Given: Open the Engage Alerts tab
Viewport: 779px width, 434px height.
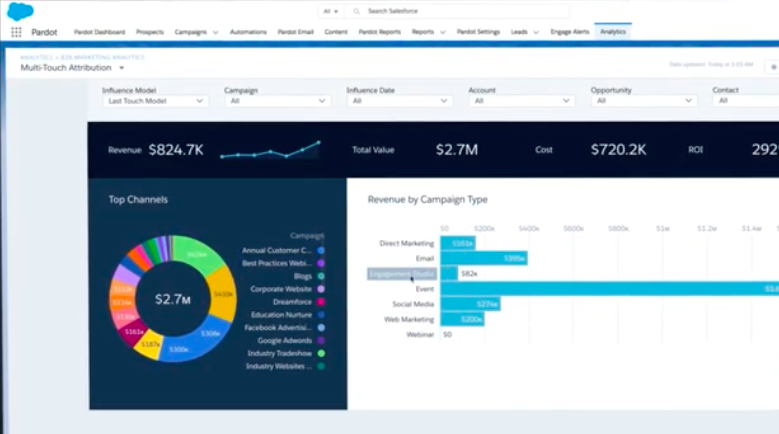Looking at the screenshot, I should click(x=570, y=32).
